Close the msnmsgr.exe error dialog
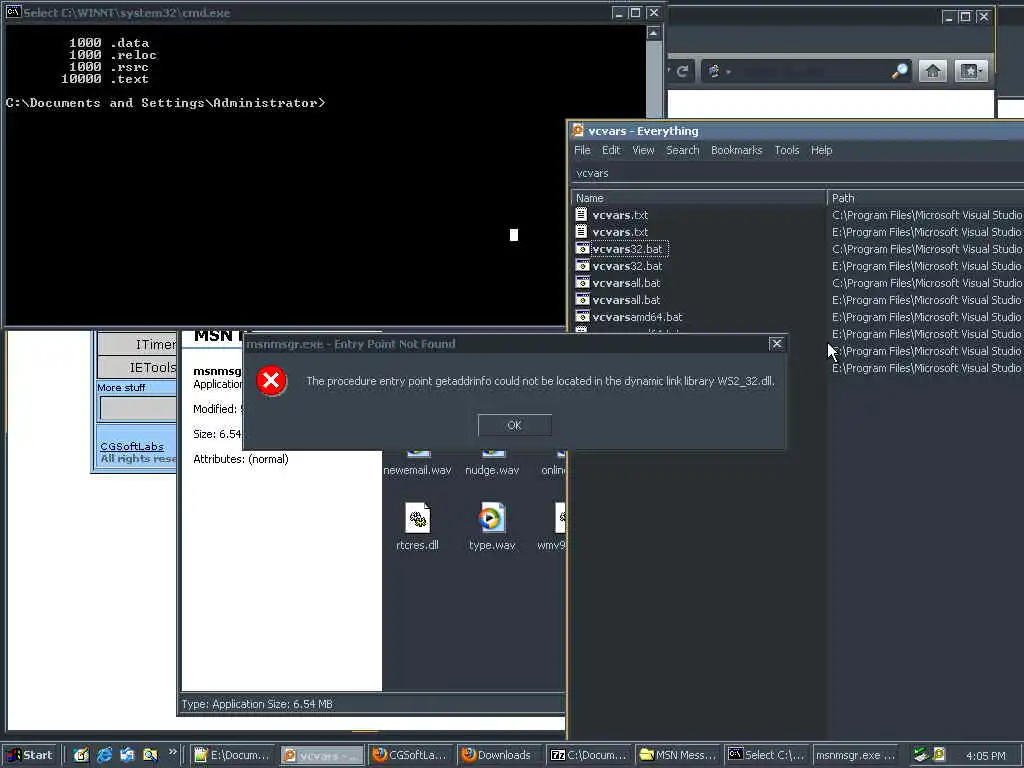Screen dimensions: 1024x768 click(x=776, y=344)
